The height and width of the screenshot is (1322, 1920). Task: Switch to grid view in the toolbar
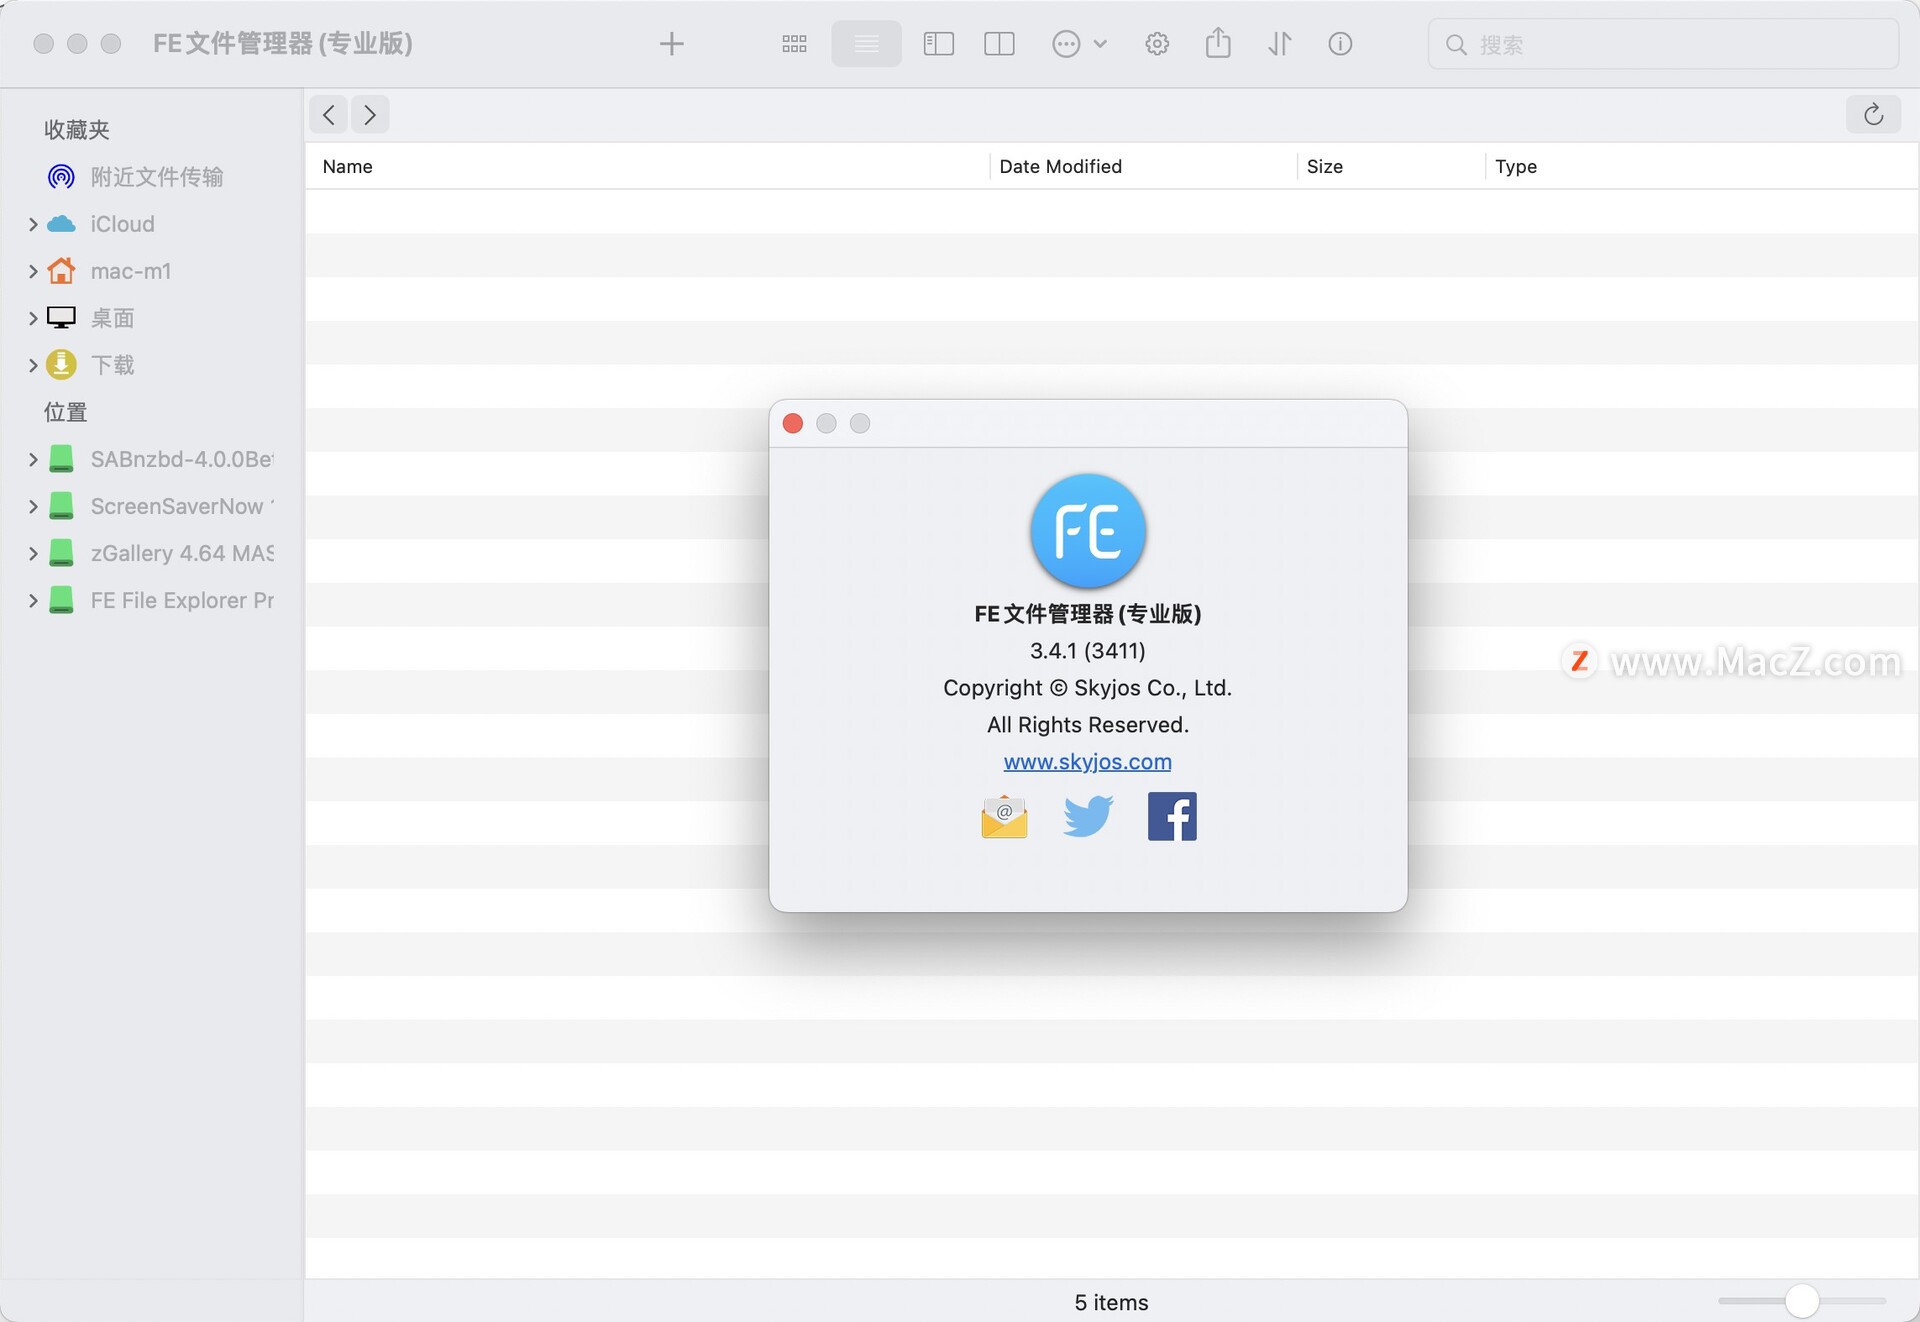(x=793, y=44)
